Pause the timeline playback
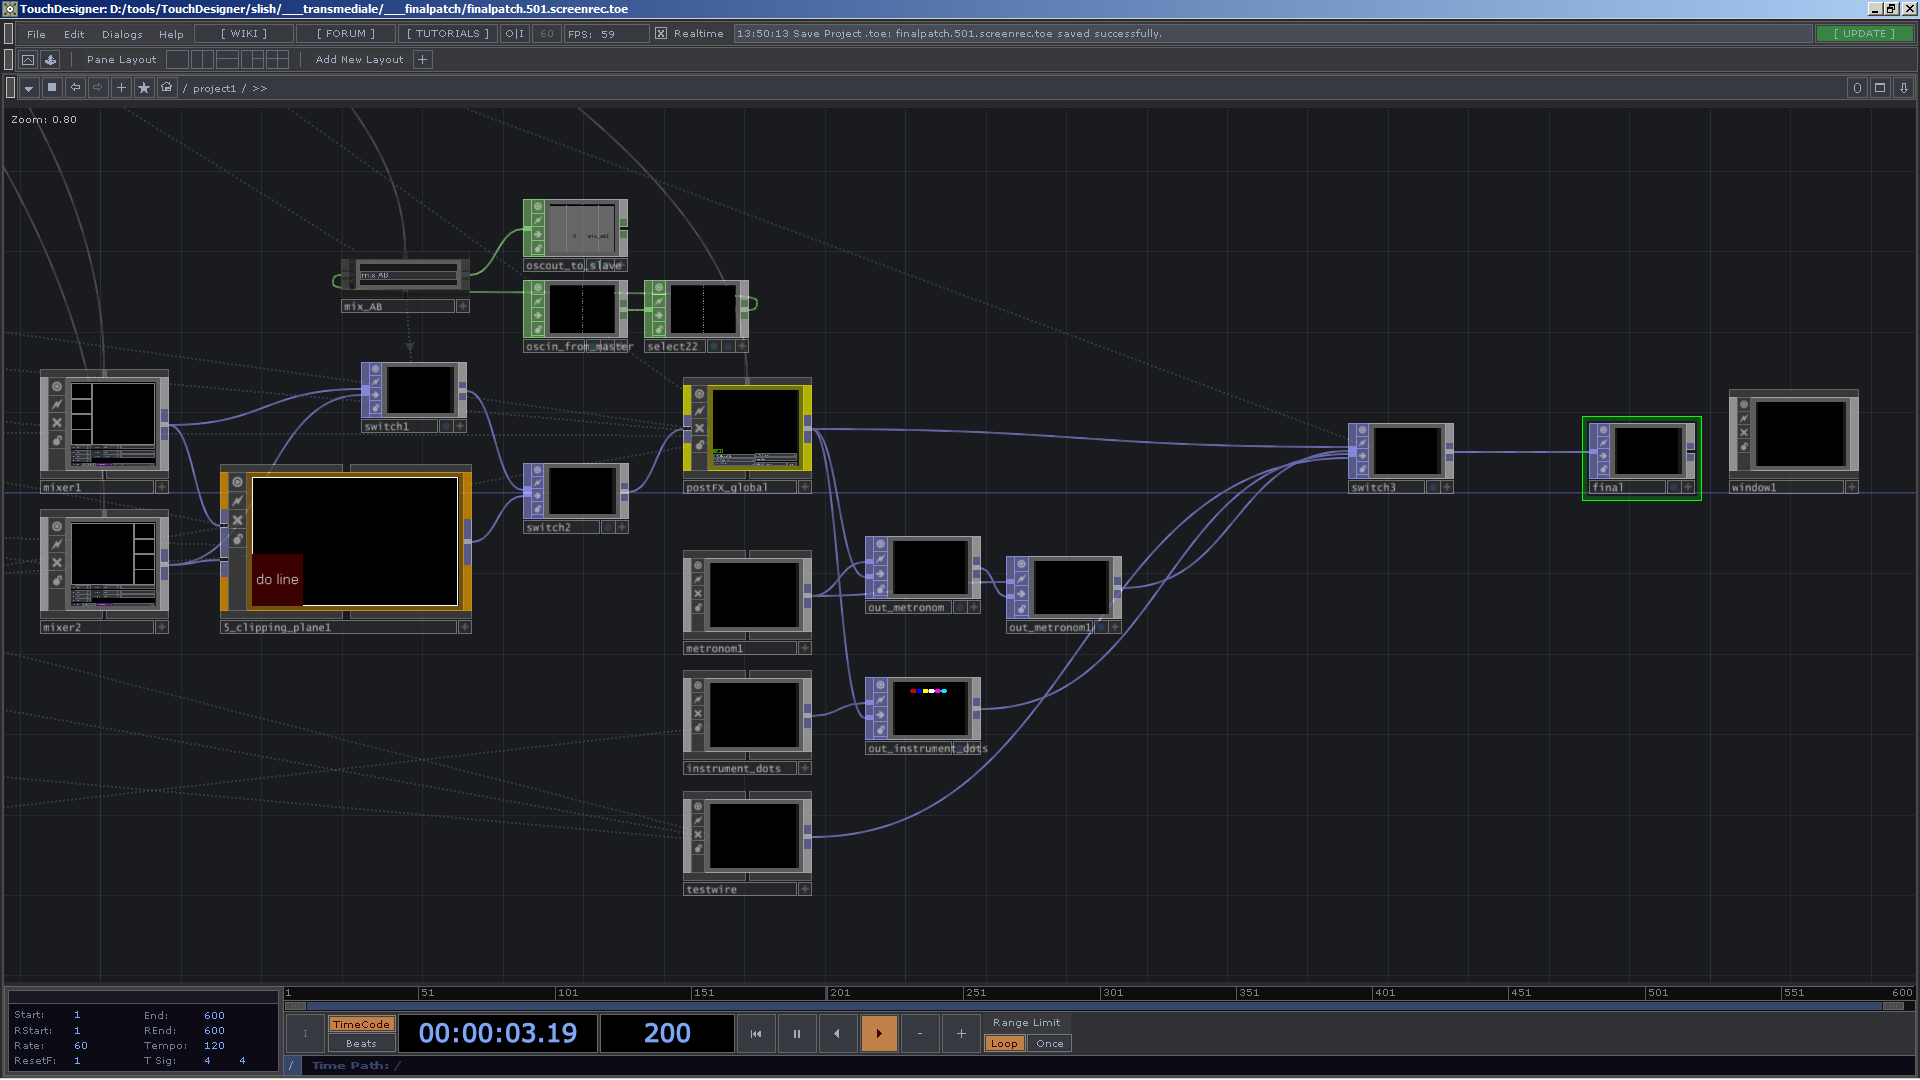Screen dimensions: 1920x1080 (x=797, y=1034)
